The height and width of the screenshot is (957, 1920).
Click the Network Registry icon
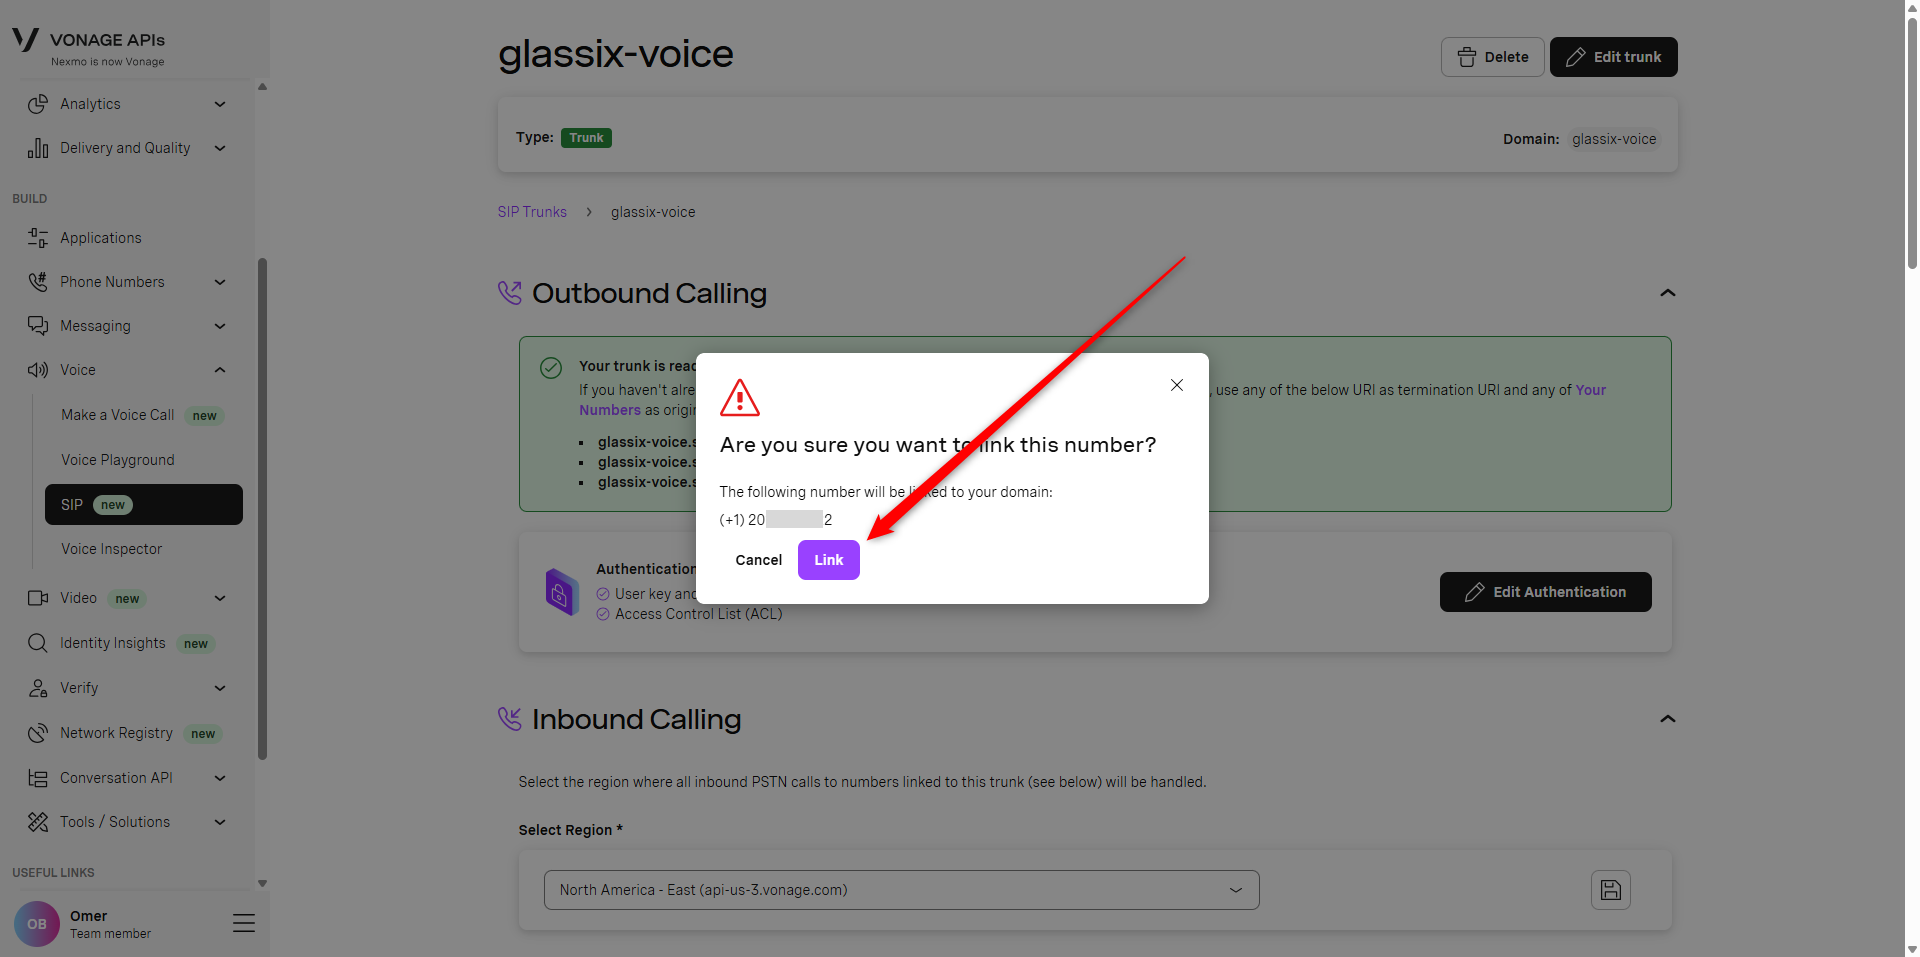[x=38, y=733]
